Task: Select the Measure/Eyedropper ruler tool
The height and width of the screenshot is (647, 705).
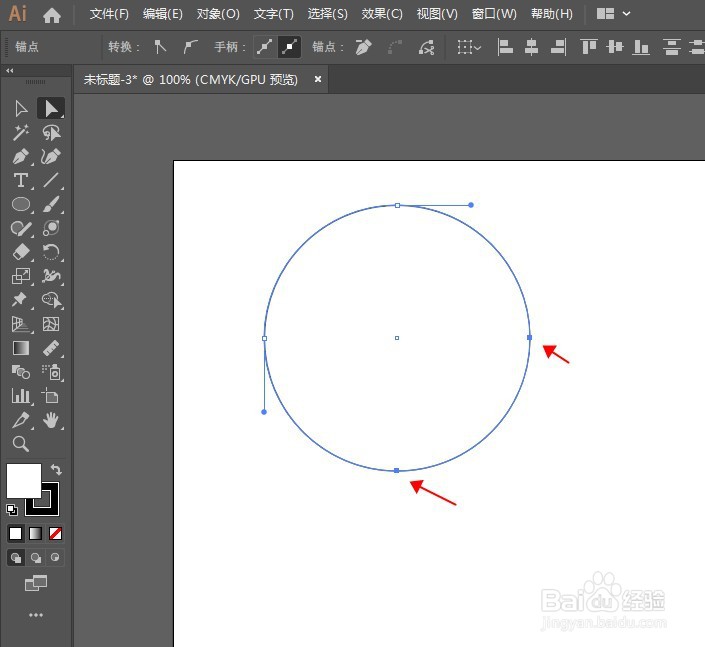Action: (x=51, y=348)
